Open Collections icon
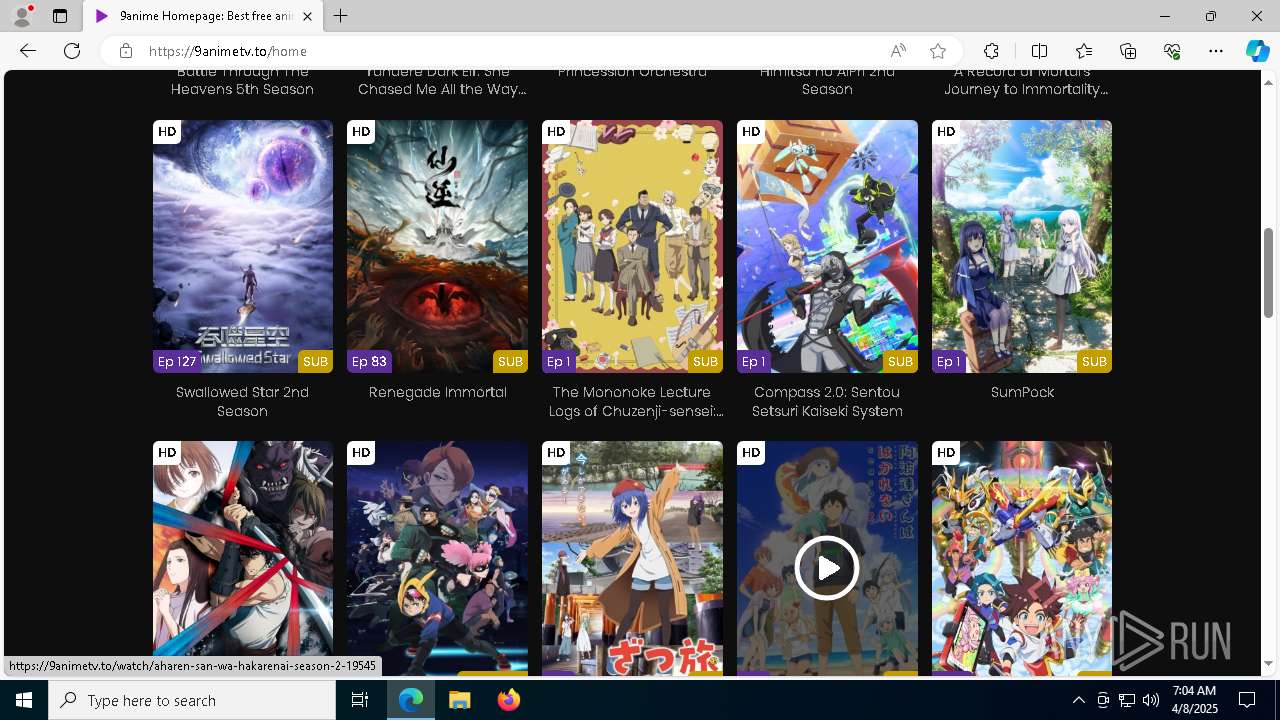This screenshot has width=1280, height=720. pyautogui.click(x=1128, y=51)
